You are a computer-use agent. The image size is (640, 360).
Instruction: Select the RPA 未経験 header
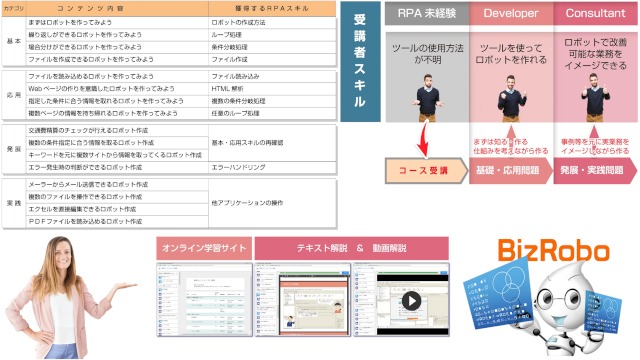tap(427, 13)
